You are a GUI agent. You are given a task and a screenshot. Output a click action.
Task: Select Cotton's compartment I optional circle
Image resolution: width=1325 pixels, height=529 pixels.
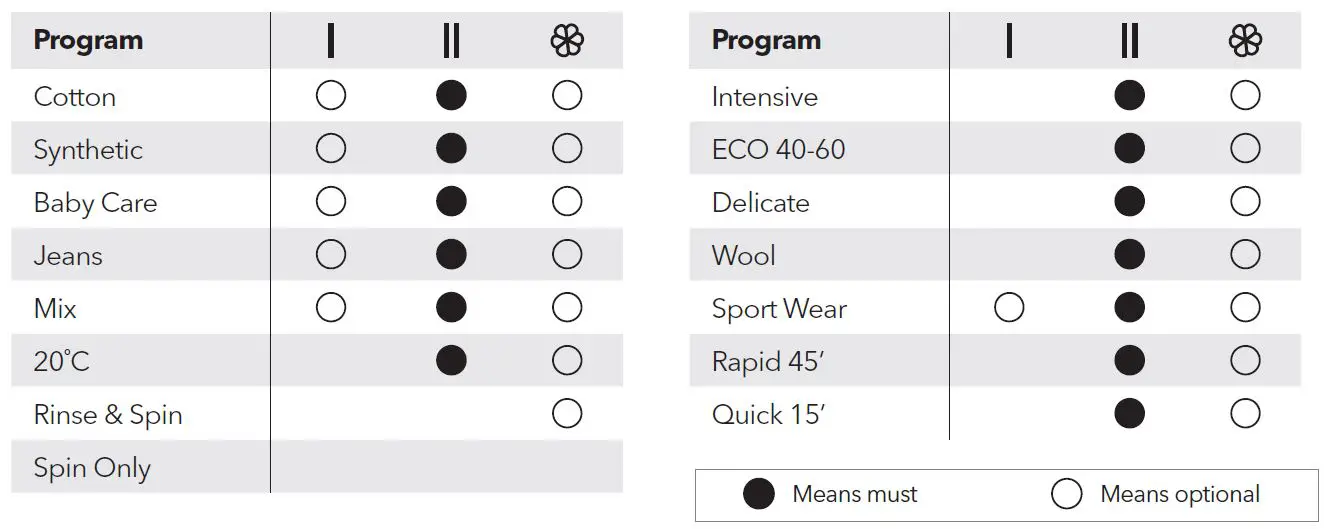331,96
